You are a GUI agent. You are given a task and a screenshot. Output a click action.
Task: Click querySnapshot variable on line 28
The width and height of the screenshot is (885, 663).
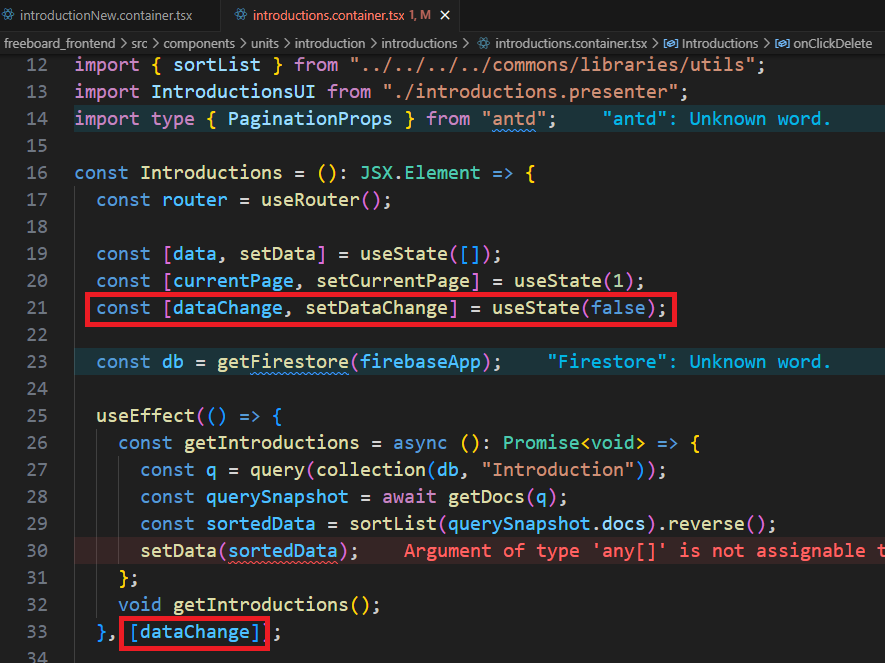click(277, 497)
